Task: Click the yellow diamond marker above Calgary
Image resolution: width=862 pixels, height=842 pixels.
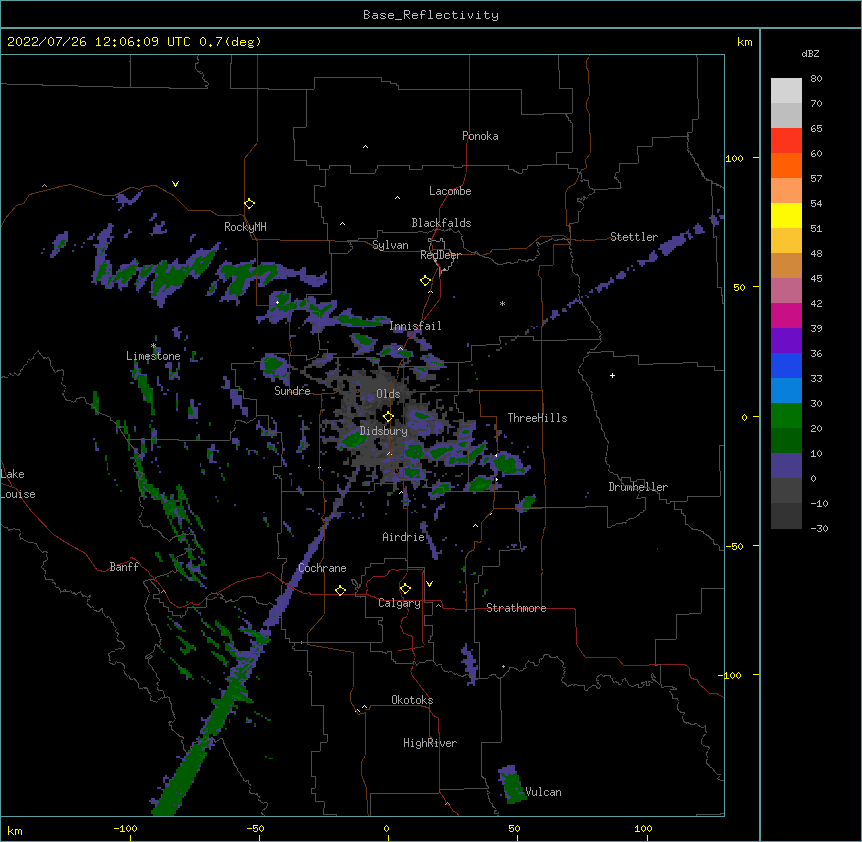Action: pyautogui.click(x=405, y=589)
